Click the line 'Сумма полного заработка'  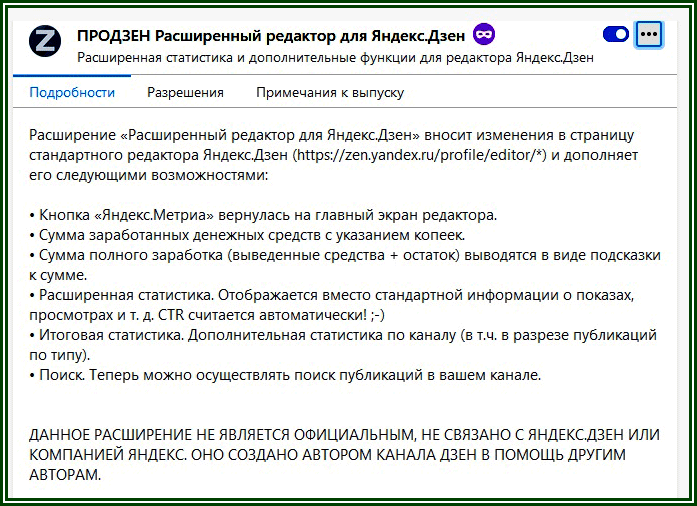click(345, 265)
